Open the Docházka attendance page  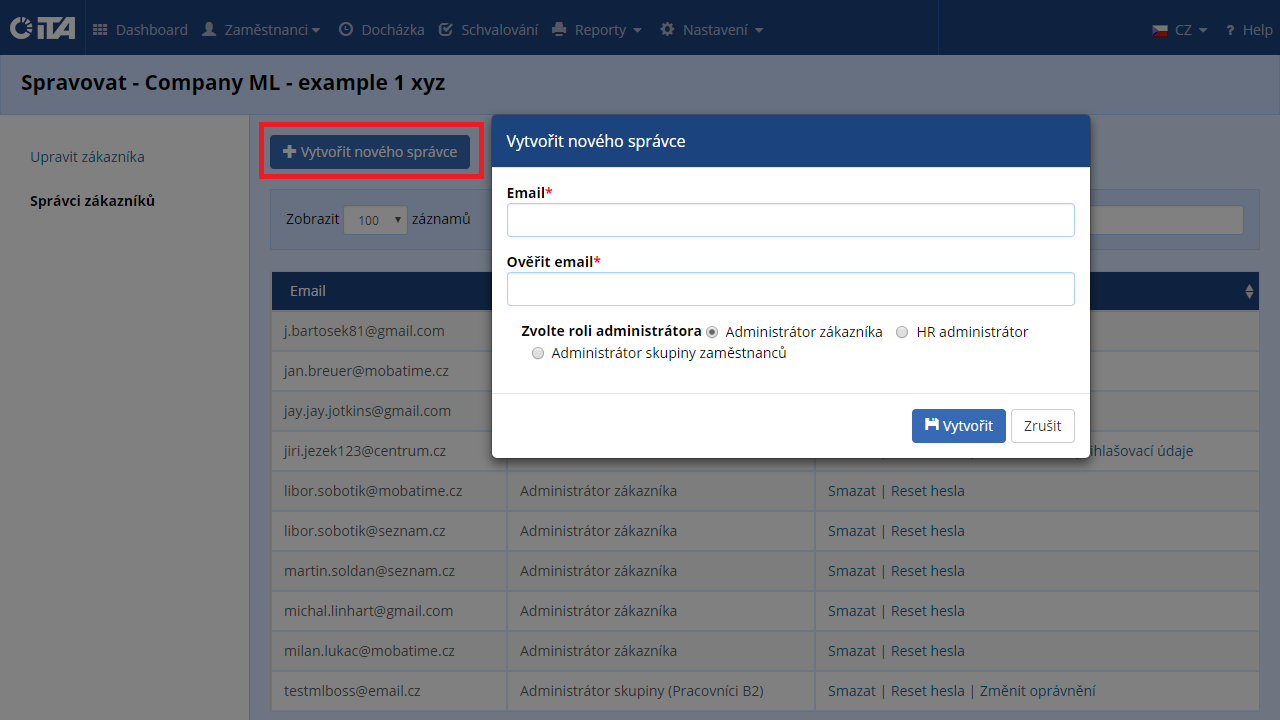pos(381,30)
